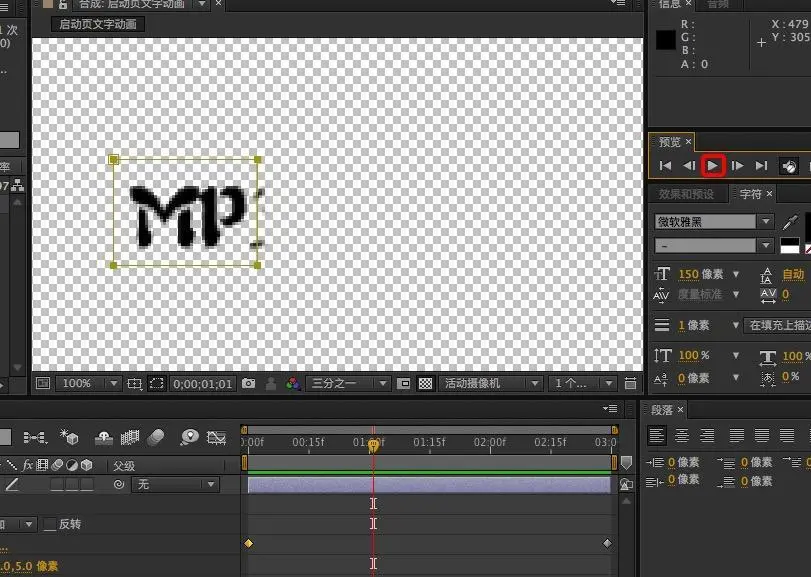This screenshot has width=811, height=577.
Task: Jump to last frame in Preview panel
Action: (x=761, y=166)
